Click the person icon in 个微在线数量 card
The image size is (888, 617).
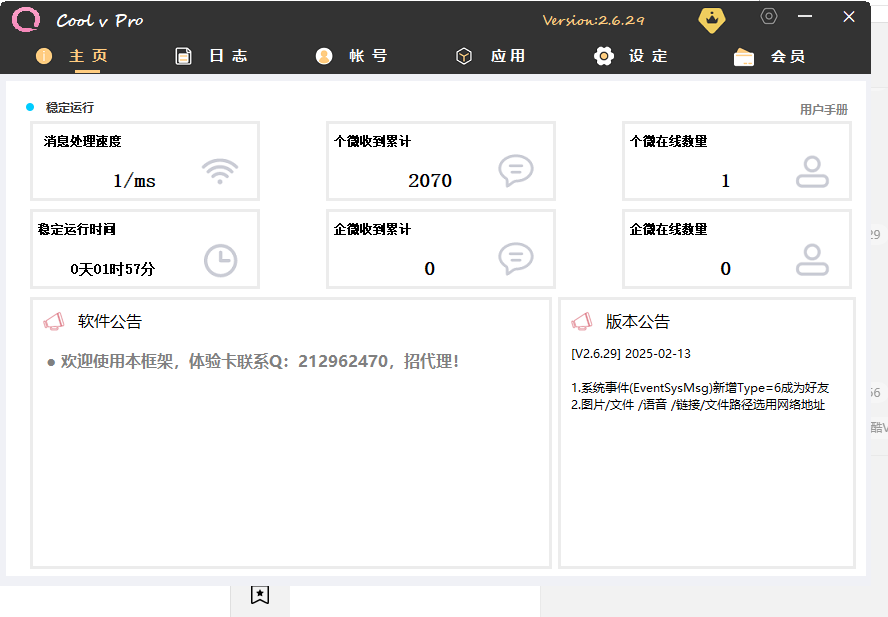click(812, 172)
